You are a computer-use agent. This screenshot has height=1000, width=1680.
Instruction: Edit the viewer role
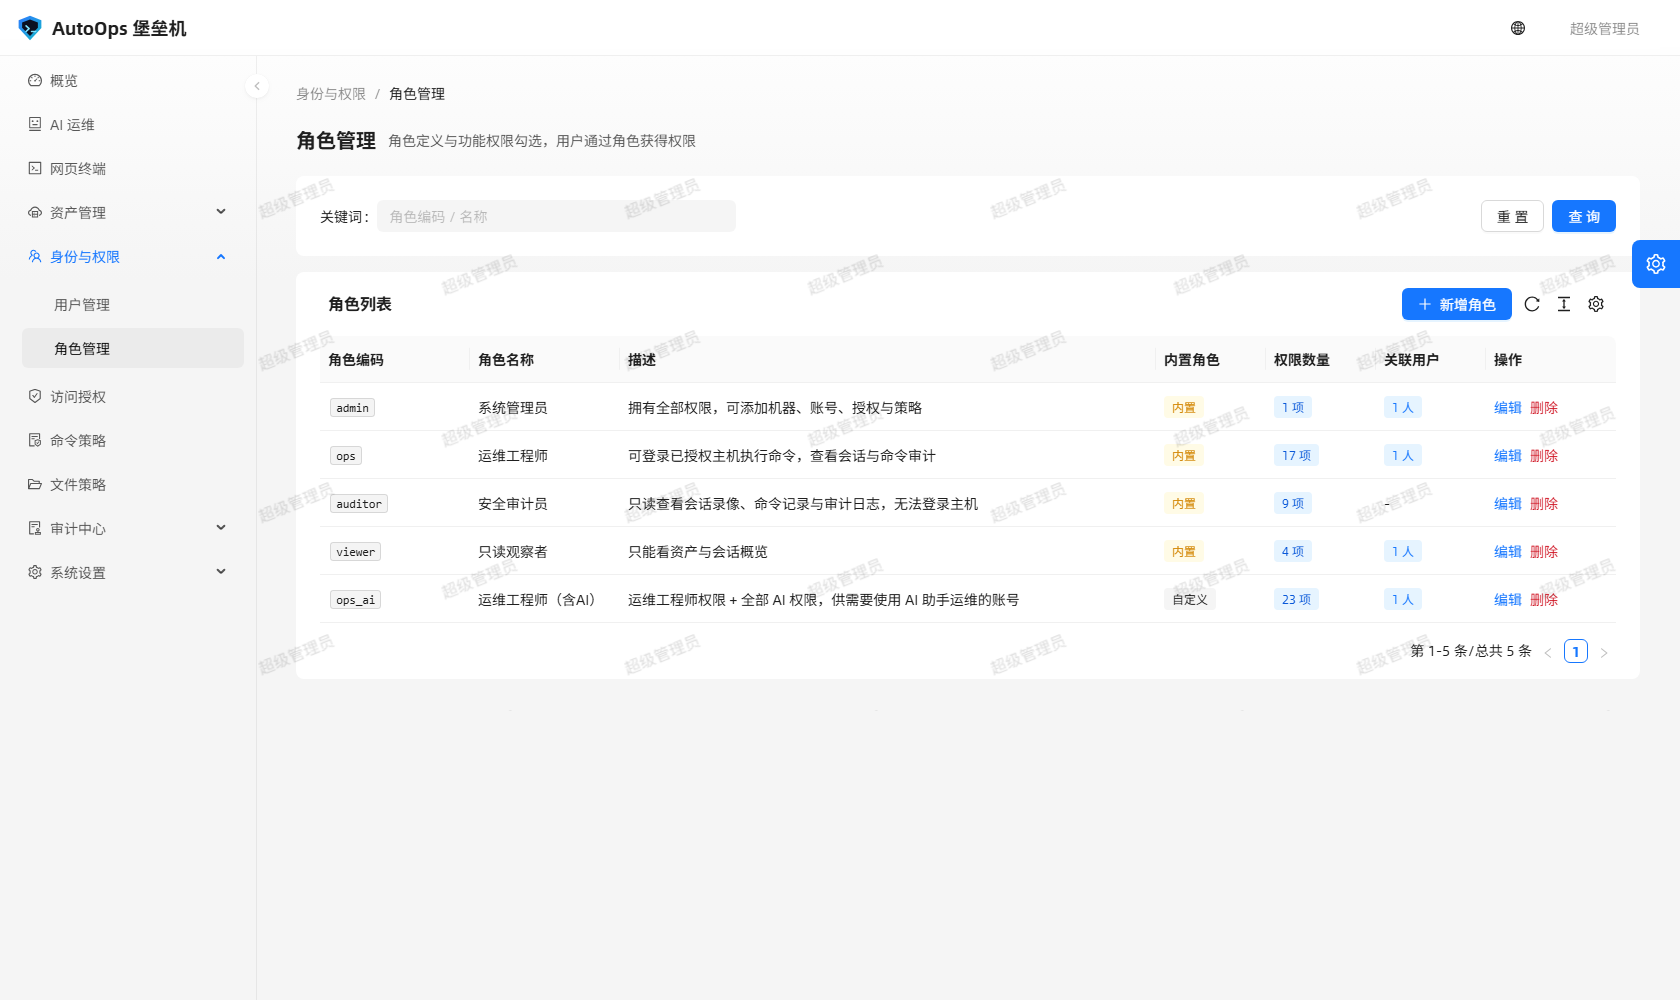coord(1508,552)
